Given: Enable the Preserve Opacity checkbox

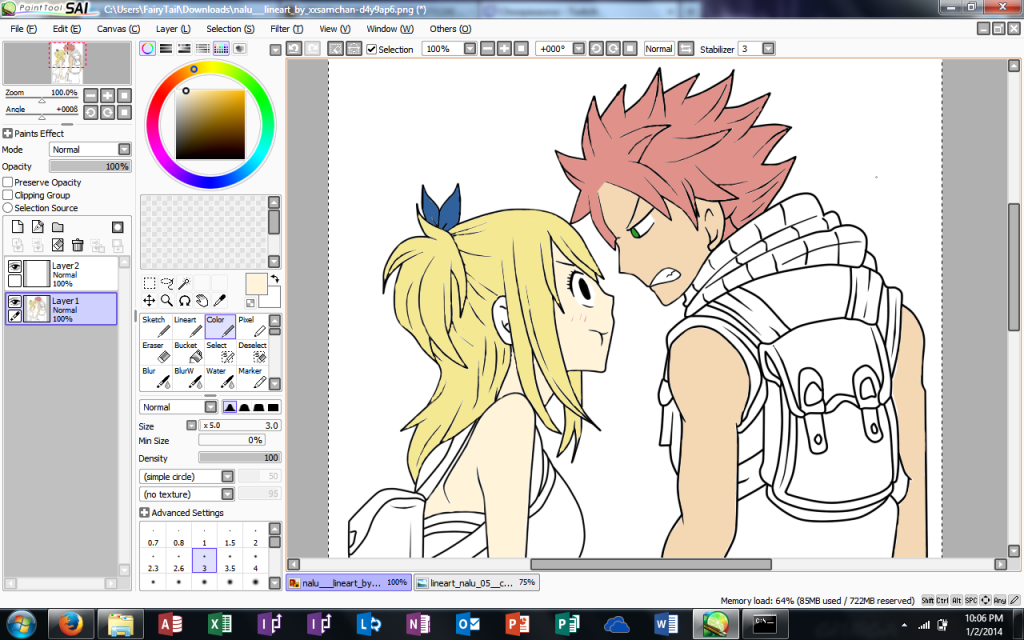Looking at the screenshot, I should [x=8, y=183].
